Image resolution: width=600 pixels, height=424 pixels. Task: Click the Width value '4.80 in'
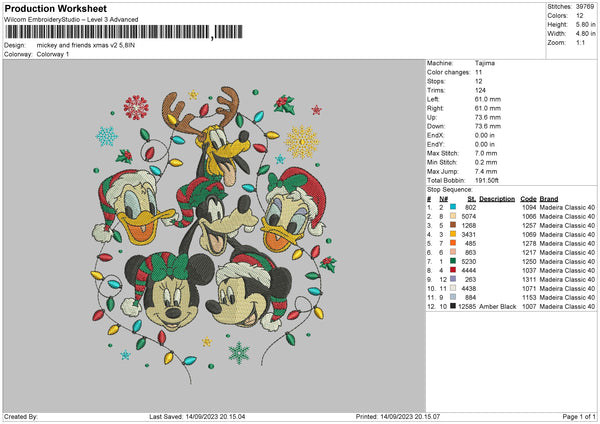tap(585, 34)
